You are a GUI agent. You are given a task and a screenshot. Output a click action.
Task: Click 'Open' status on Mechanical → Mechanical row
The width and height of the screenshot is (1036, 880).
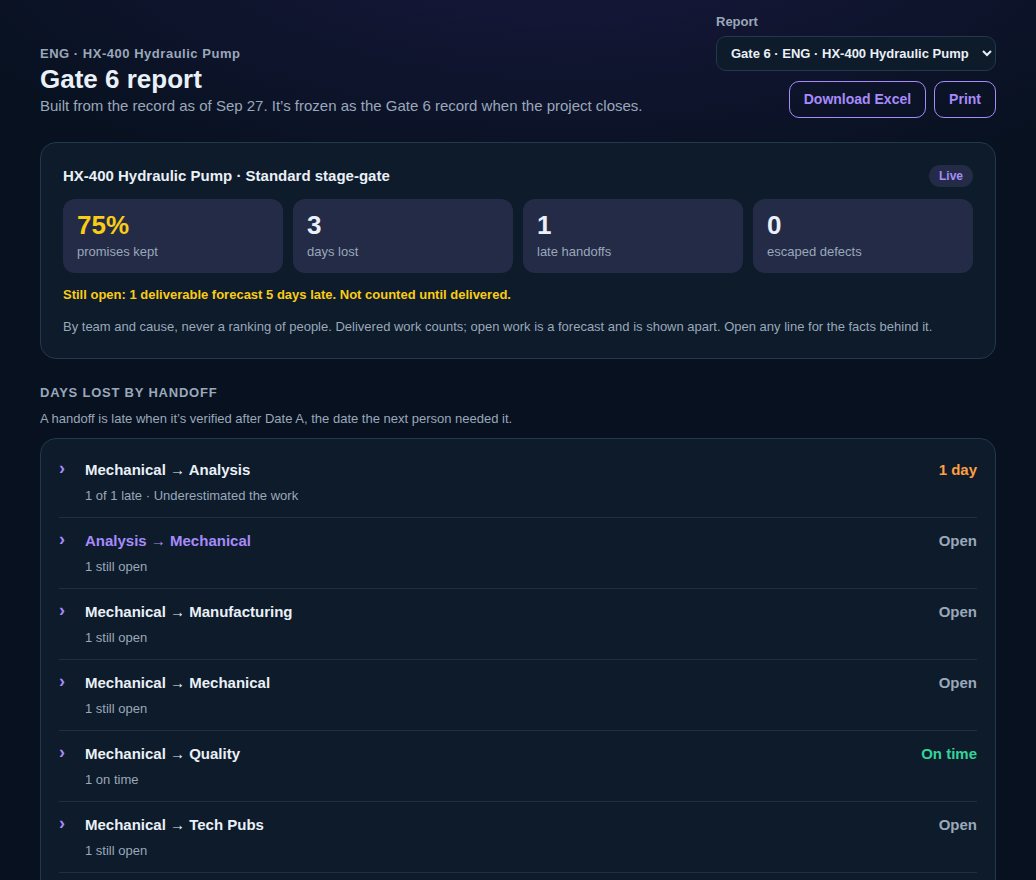(x=957, y=683)
